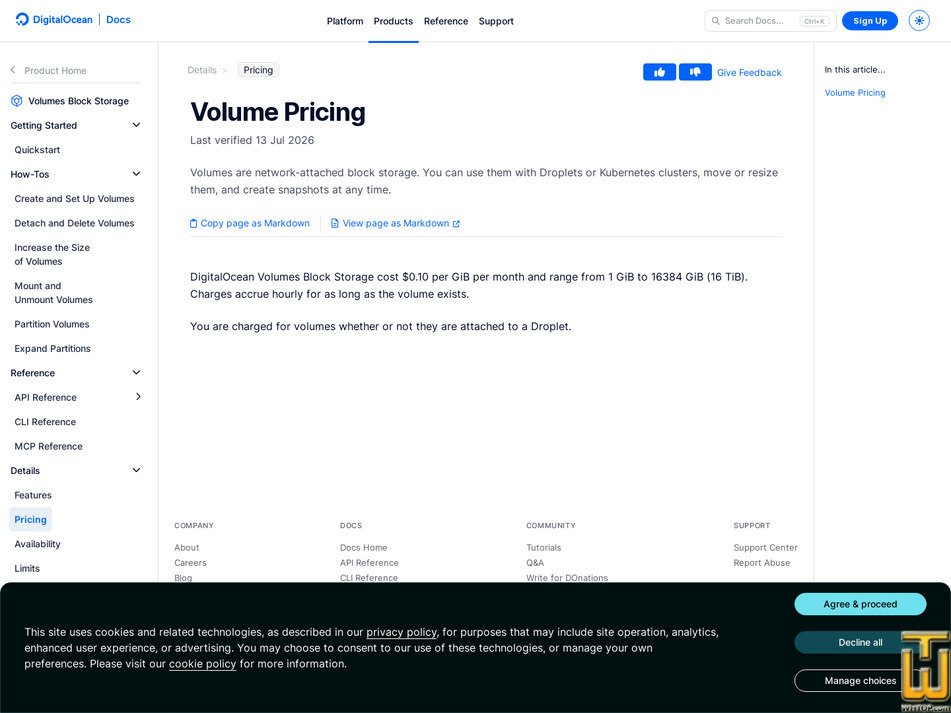This screenshot has width=951, height=713.
Task: Open the cookie policy link
Action: 203,664
